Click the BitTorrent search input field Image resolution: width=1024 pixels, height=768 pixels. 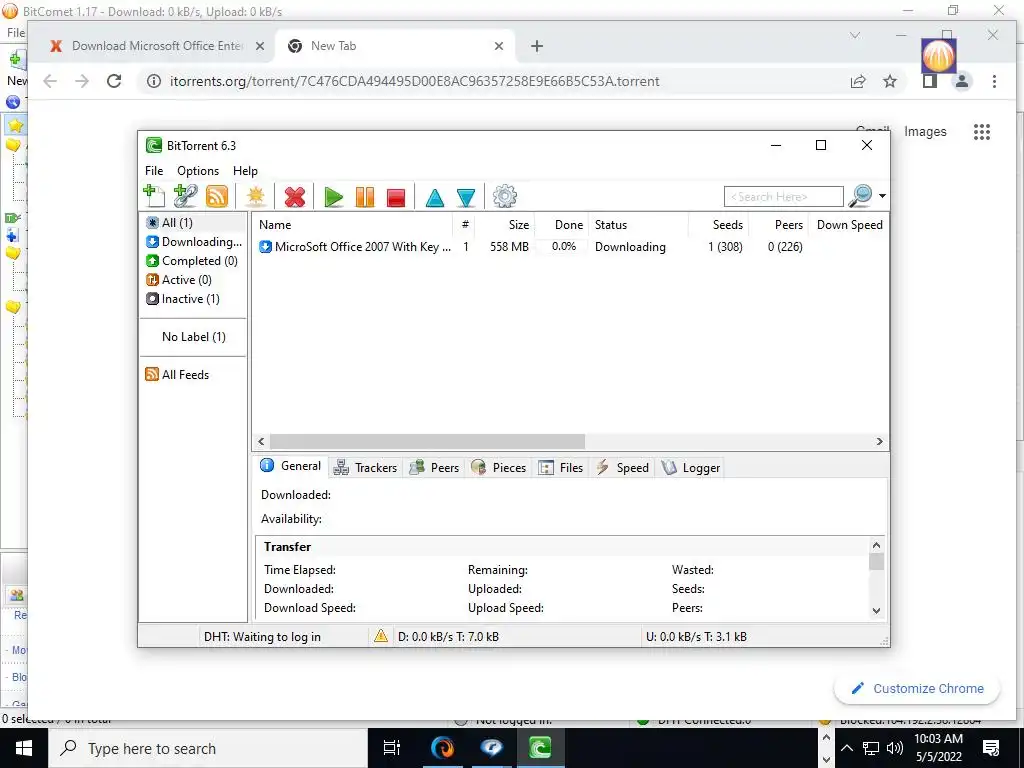pos(784,197)
